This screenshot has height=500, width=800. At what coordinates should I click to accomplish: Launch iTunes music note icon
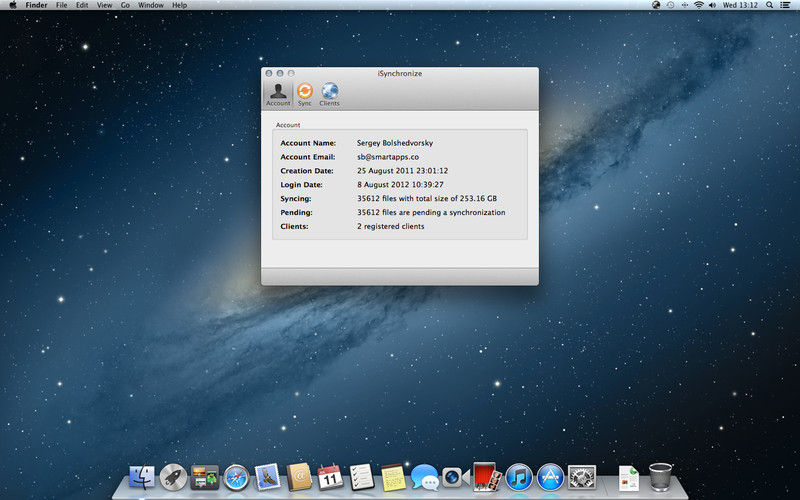tap(519, 478)
